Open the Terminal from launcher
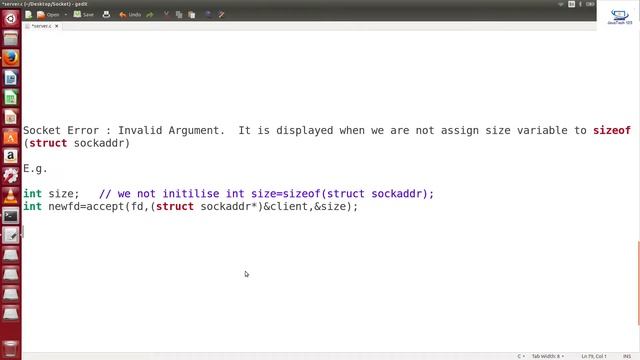 pyautogui.click(x=11, y=215)
